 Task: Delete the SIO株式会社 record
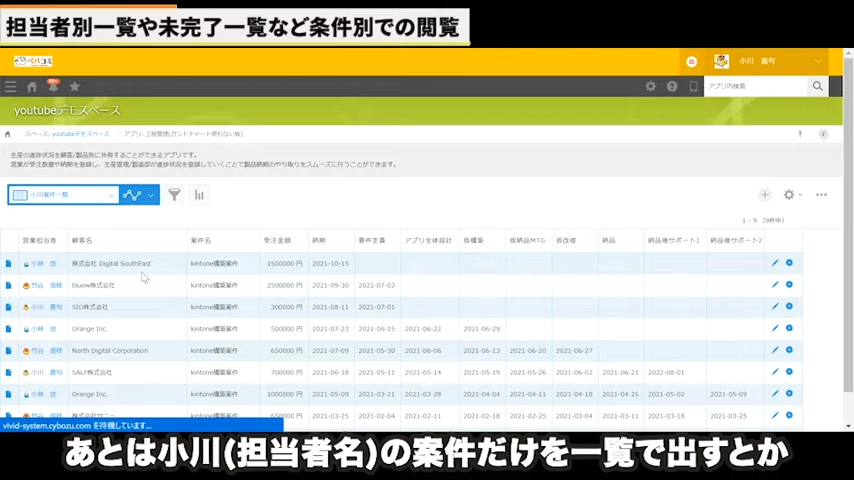tap(789, 306)
